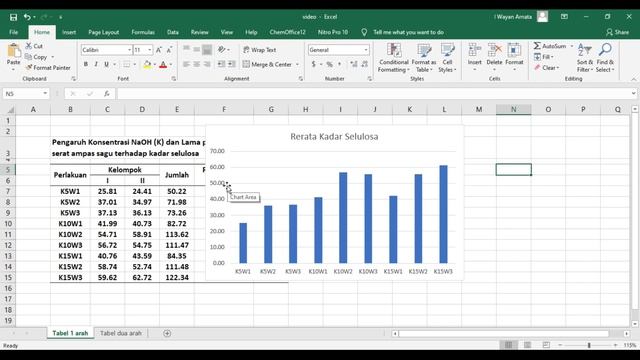Toggle Middle Align
Image resolution: width=640 pixels, height=360 pixels.
pos(197,49)
